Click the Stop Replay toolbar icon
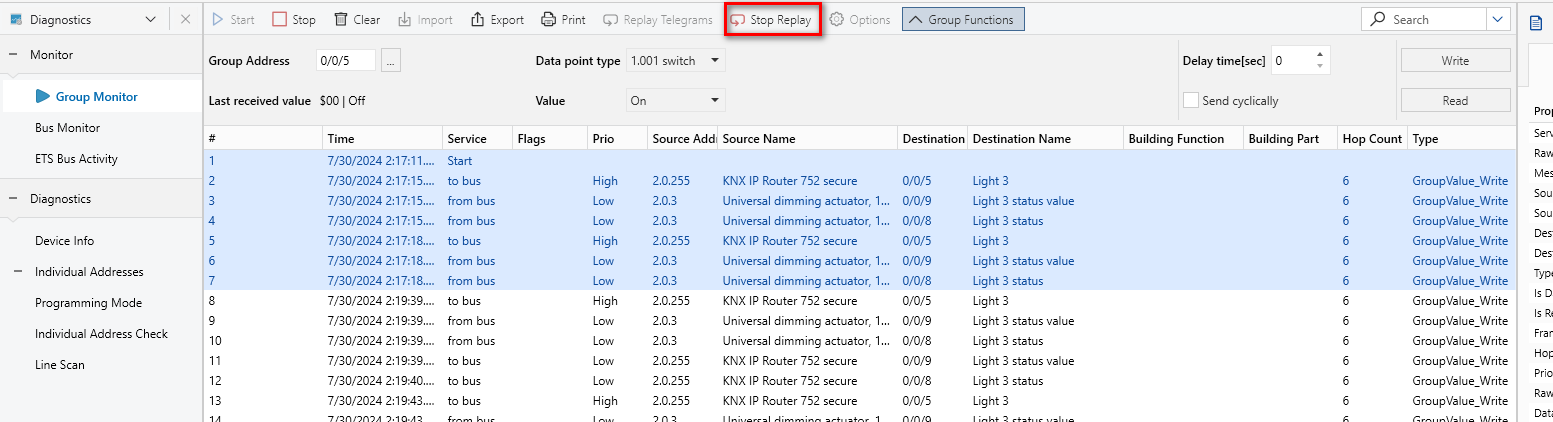This screenshot has height=422, width=1553. pyautogui.click(x=738, y=20)
